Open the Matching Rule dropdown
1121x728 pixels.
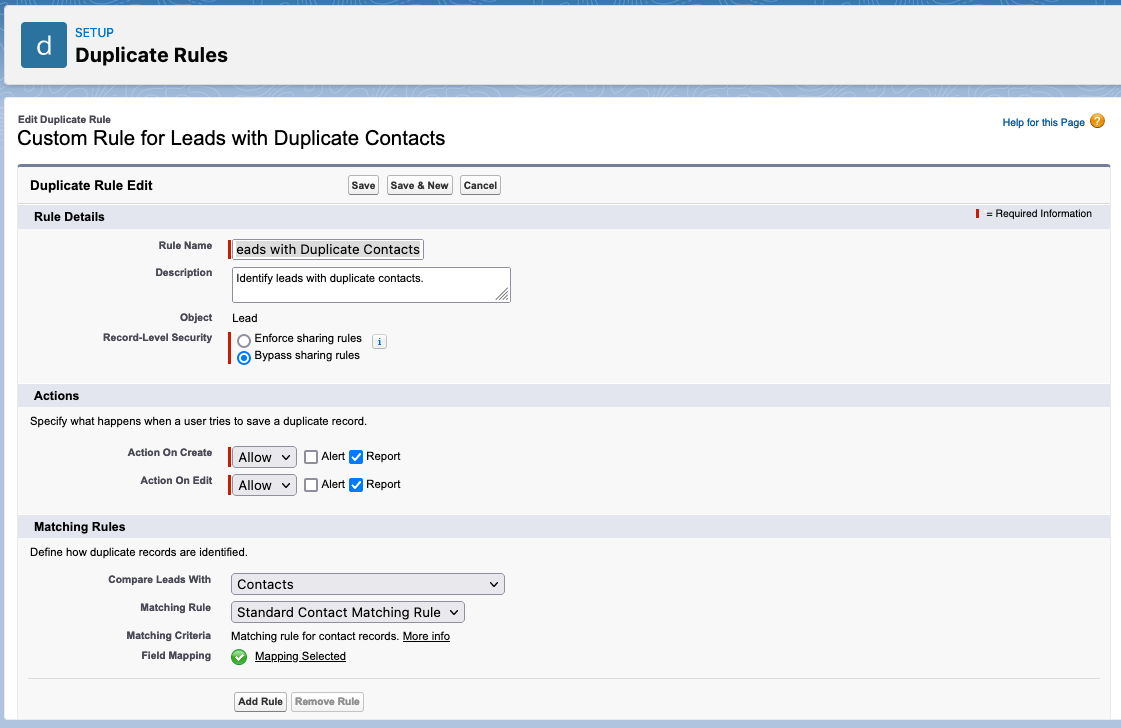pyautogui.click(x=348, y=612)
